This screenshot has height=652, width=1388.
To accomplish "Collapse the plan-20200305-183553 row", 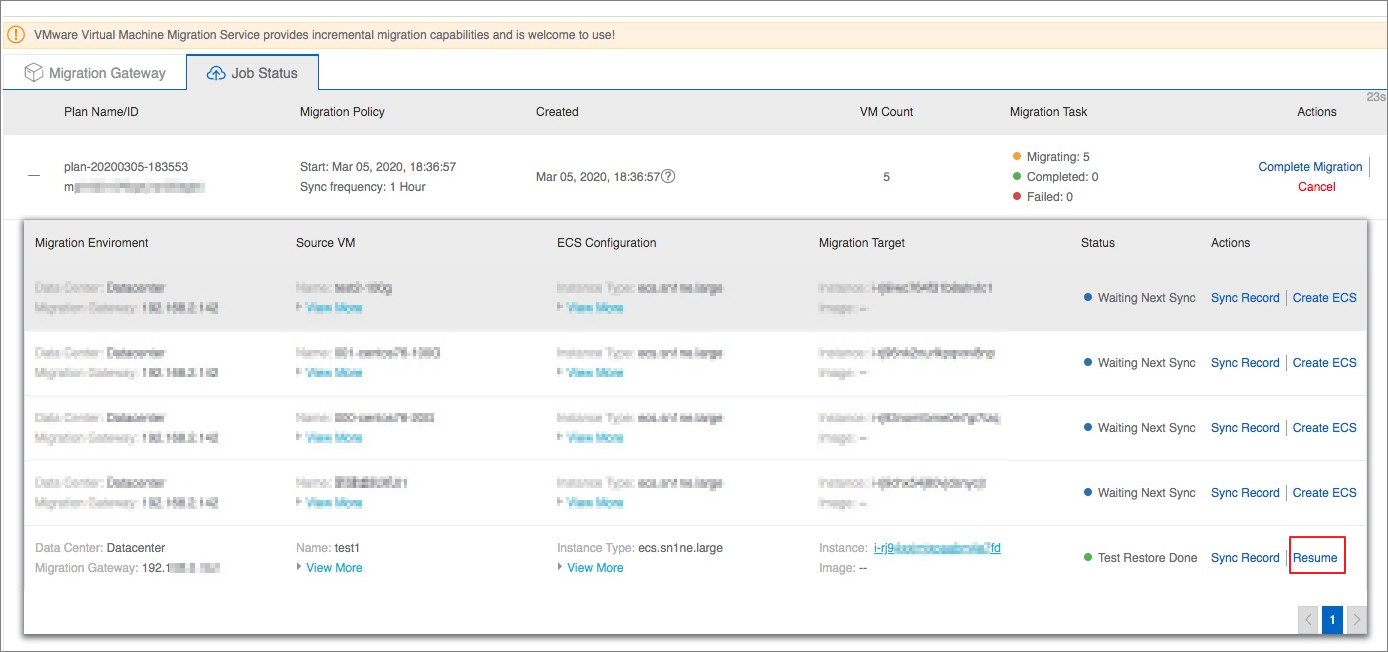I will click(x=34, y=176).
